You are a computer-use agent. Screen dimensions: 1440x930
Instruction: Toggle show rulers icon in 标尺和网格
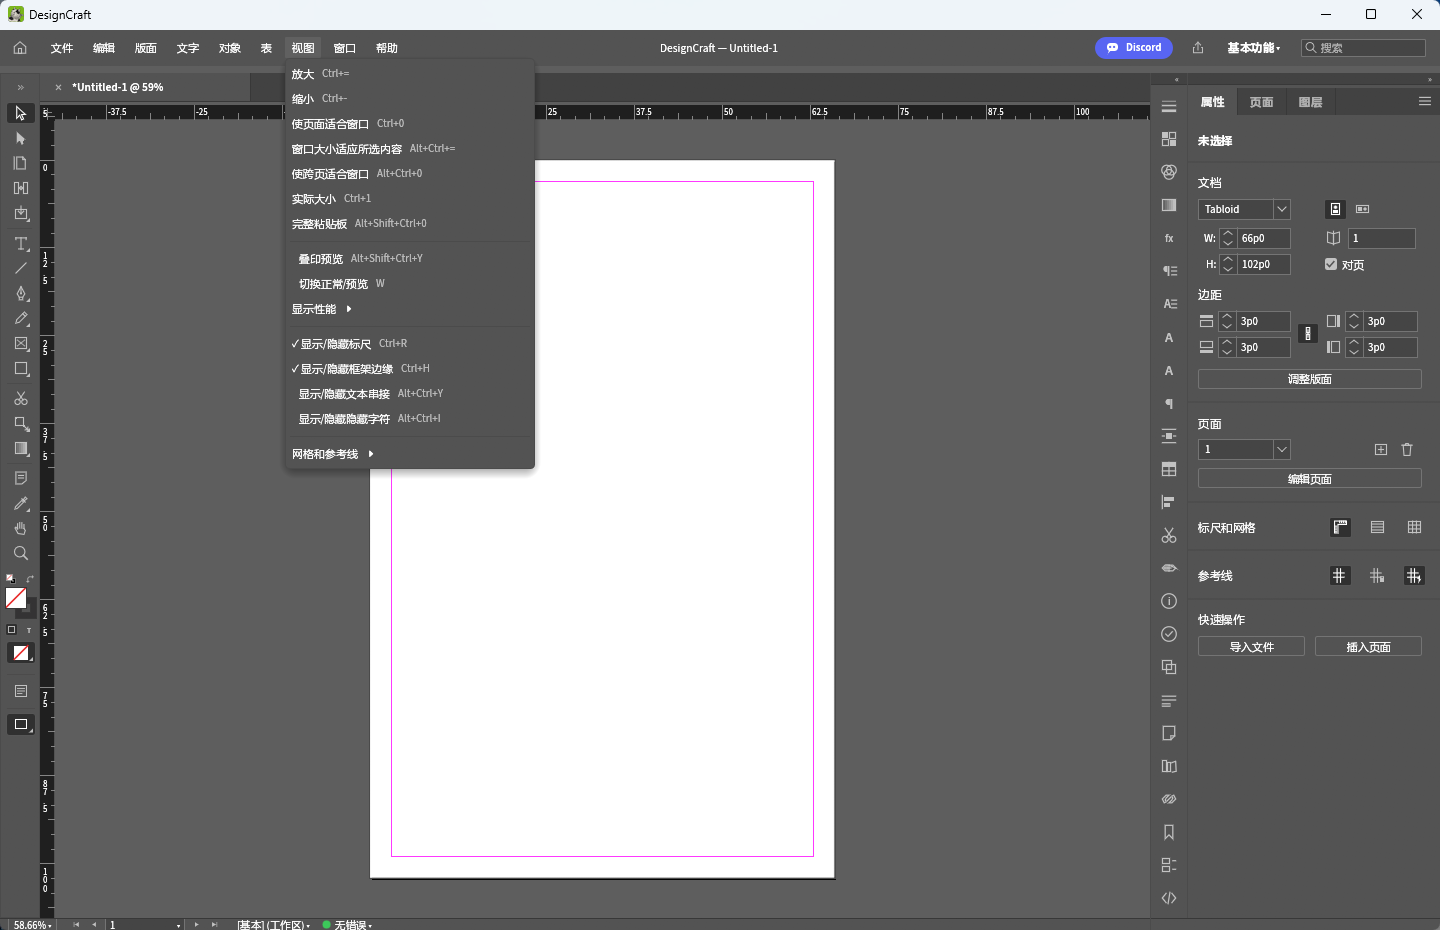1341,527
